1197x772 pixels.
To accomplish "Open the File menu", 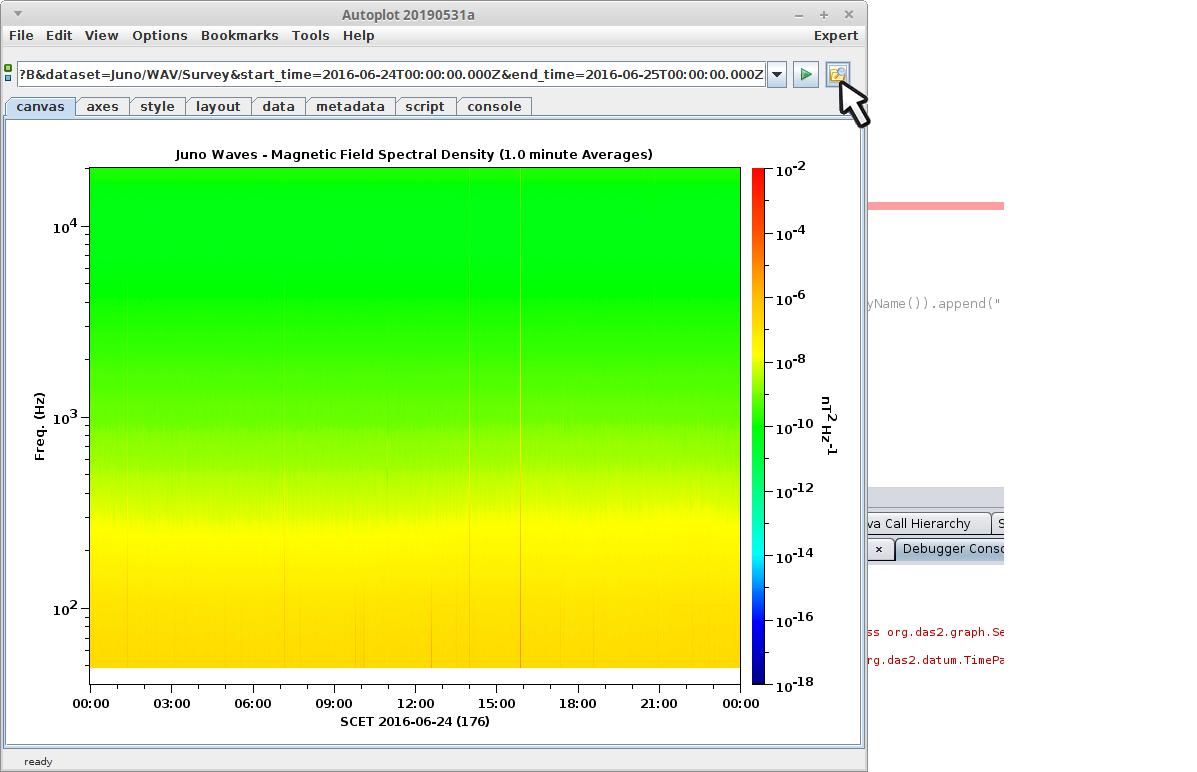I will [x=21, y=35].
